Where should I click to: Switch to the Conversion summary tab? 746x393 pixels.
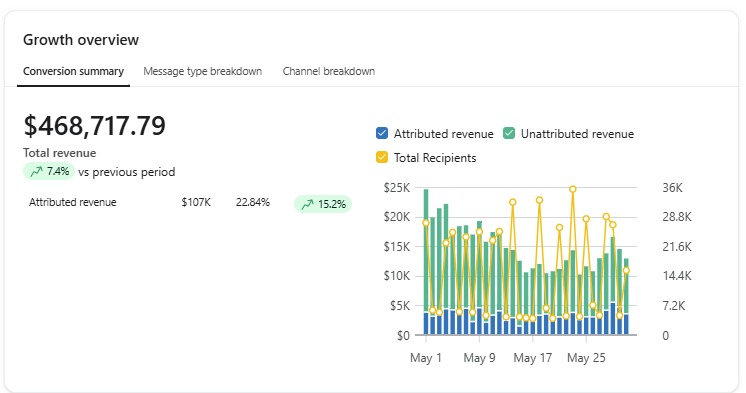coord(73,71)
